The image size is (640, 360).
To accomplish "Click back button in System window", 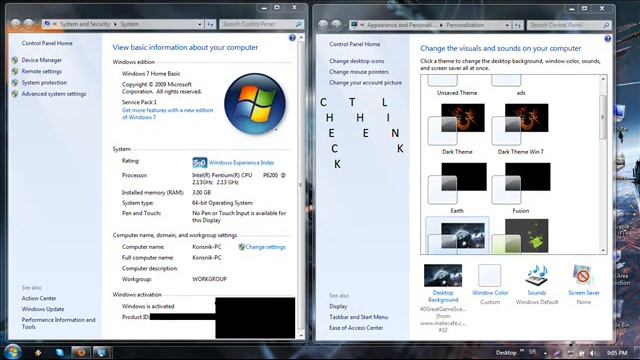I will (x=16, y=24).
